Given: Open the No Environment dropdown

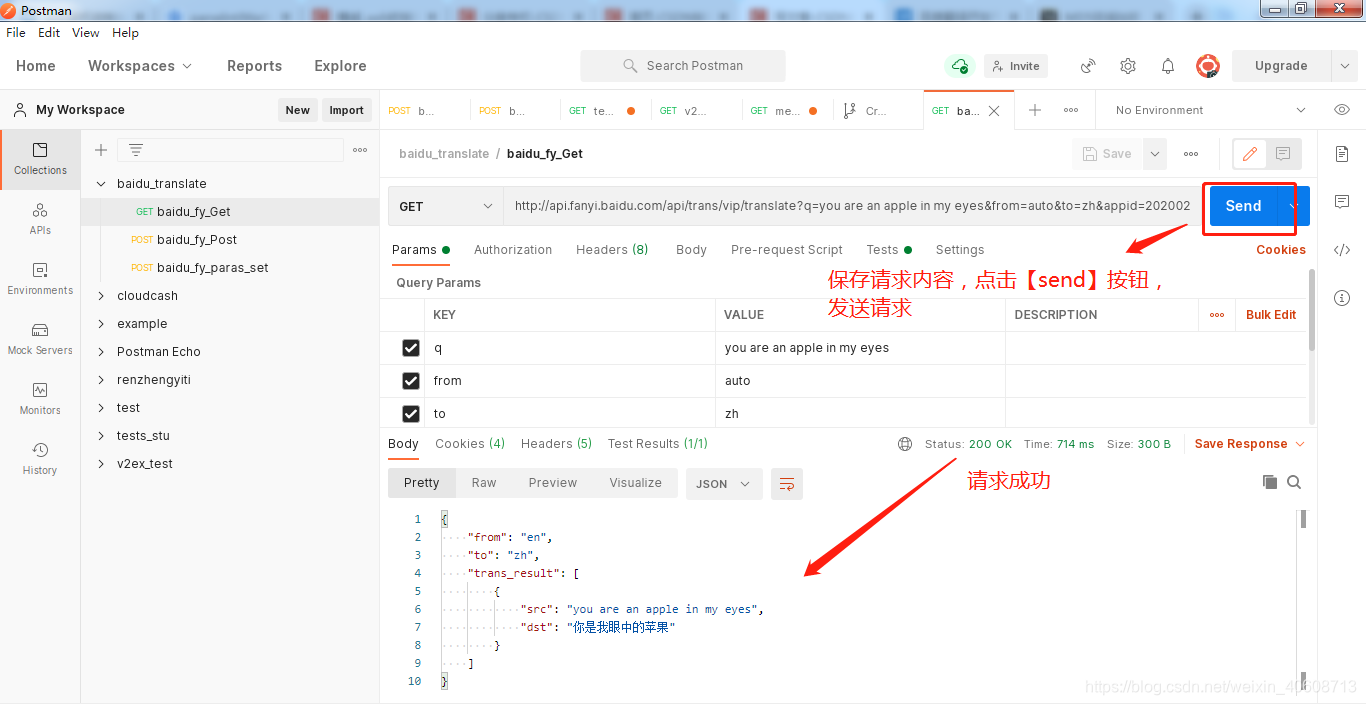Looking at the screenshot, I should point(1210,110).
